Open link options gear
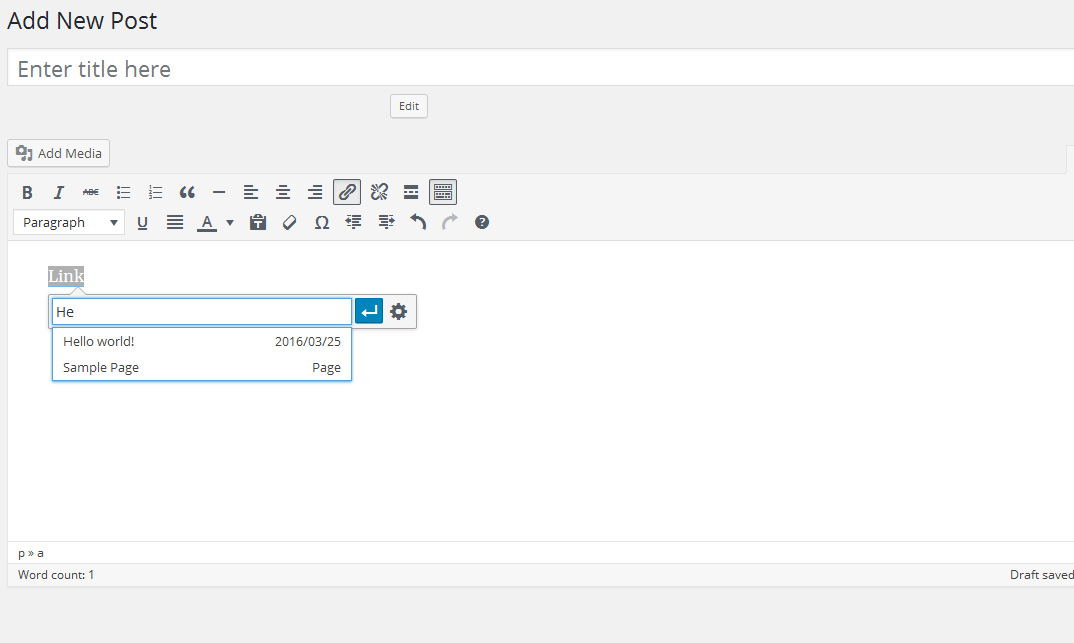 399,312
